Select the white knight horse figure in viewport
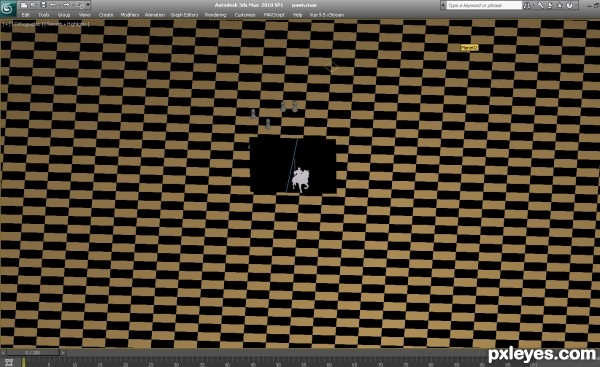The height and width of the screenshot is (367, 600). pos(300,180)
